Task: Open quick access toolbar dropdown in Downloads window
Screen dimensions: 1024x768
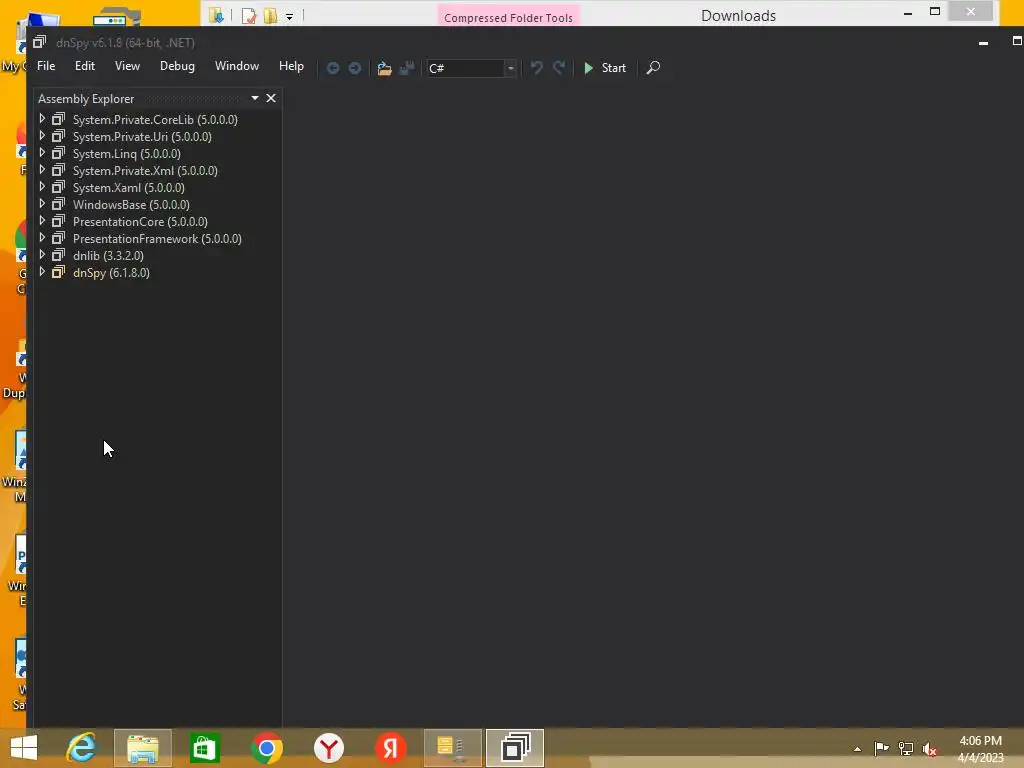Action: (289, 16)
